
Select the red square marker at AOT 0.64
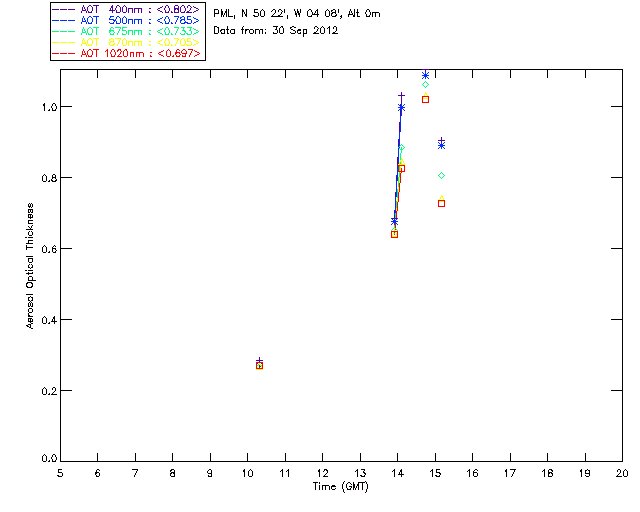[394, 234]
